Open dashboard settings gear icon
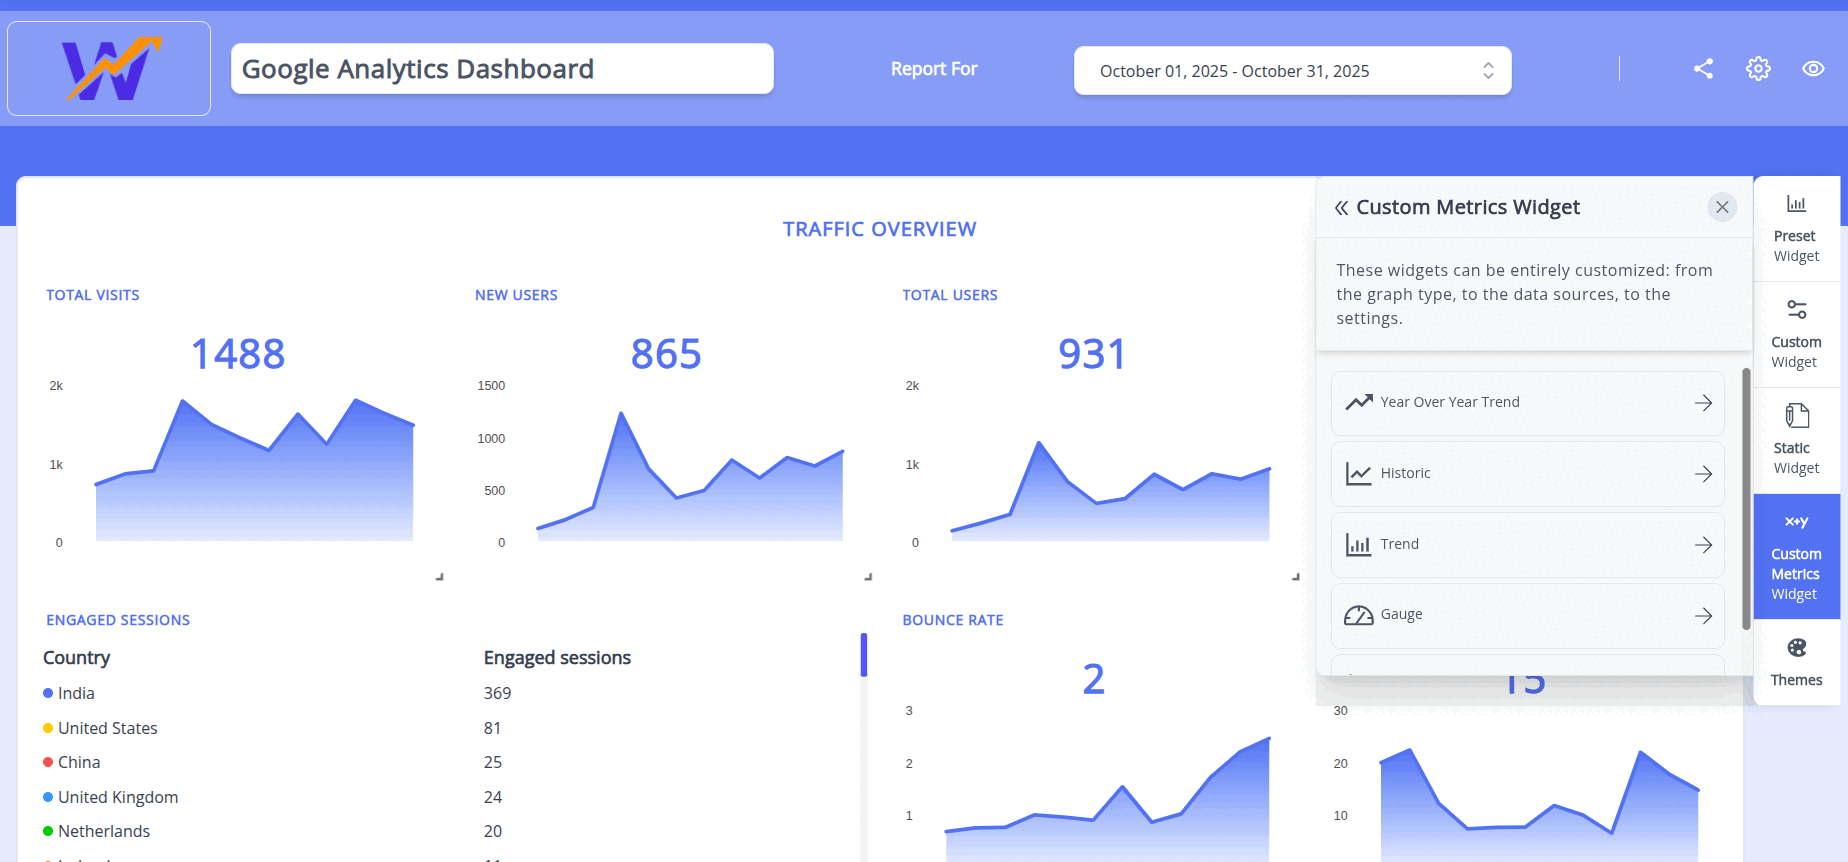 pyautogui.click(x=1758, y=69)
